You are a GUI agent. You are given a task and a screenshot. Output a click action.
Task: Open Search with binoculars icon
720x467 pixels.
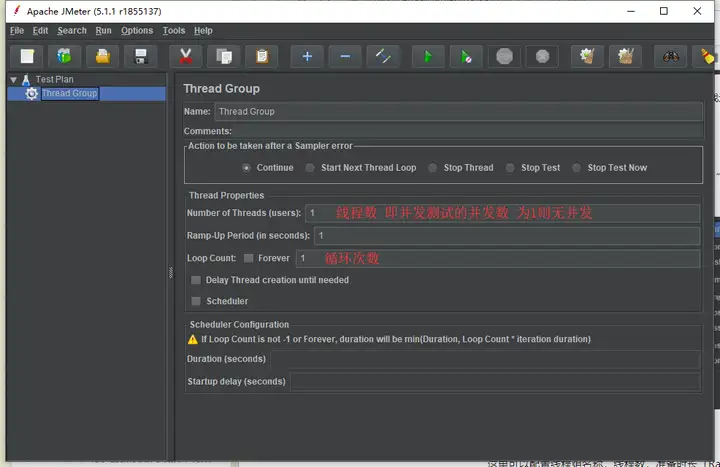(670, 56)
